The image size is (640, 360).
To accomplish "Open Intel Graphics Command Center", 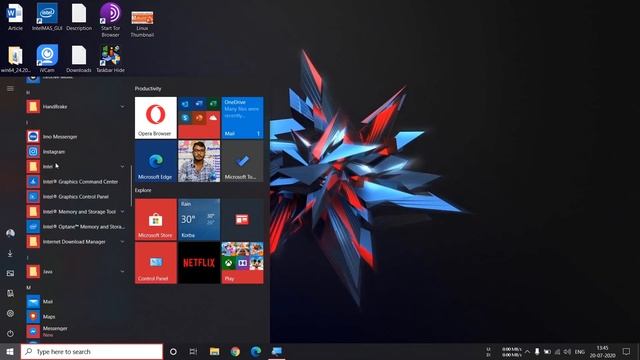I will [x=76, y=182].
